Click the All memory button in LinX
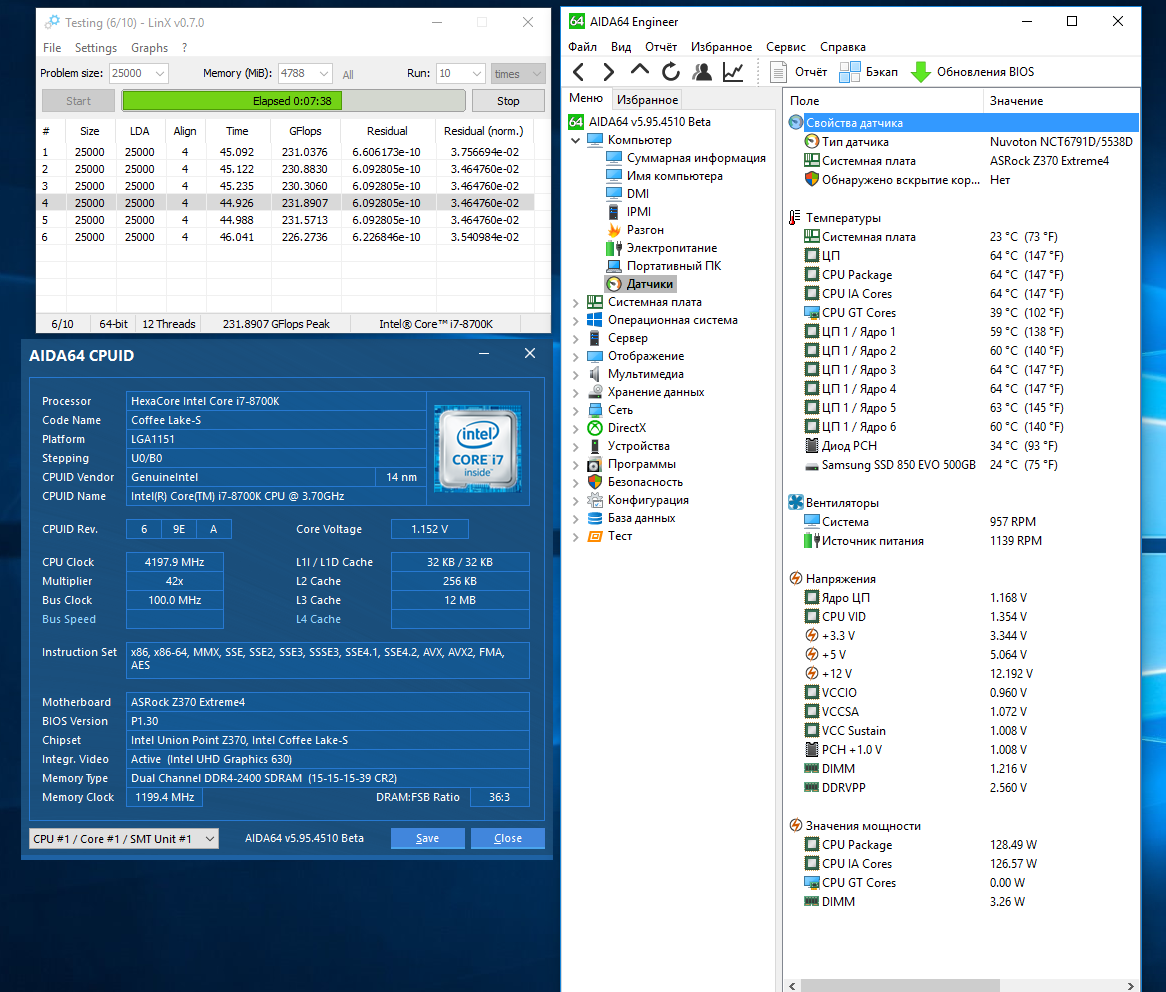 [x=348, y=74]
